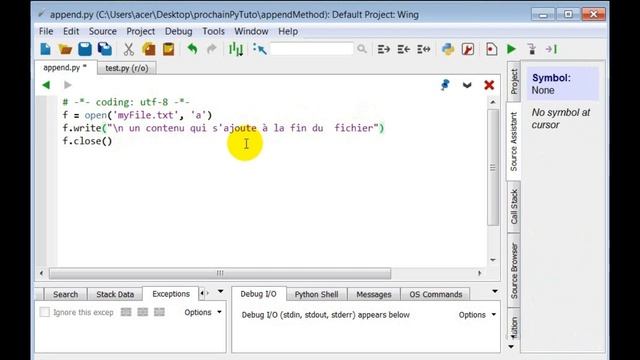Close the editor with the red X

coord(489,85)
